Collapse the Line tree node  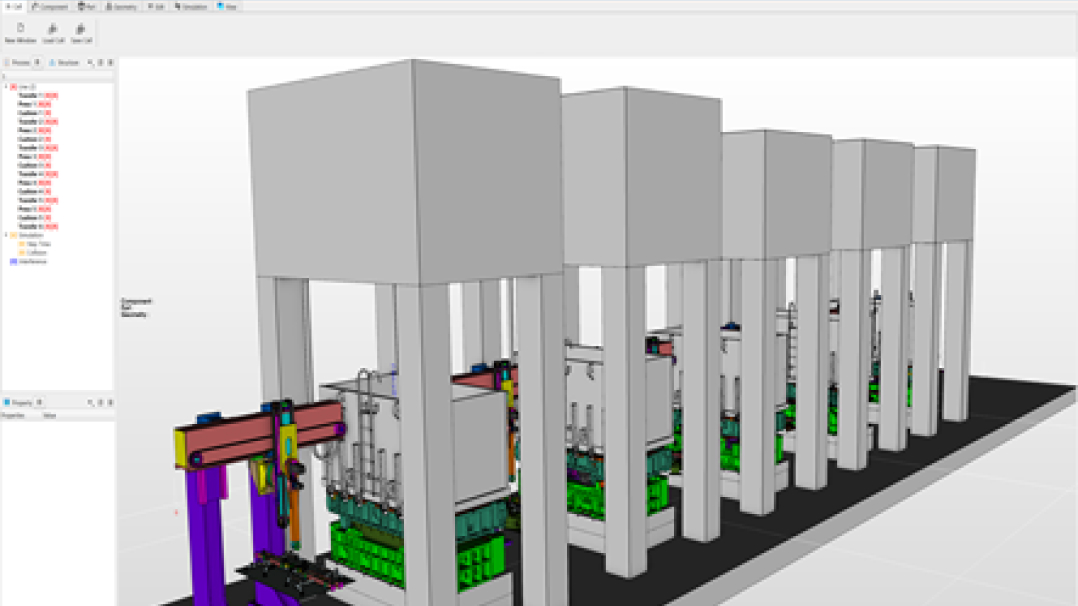point(5,87)
